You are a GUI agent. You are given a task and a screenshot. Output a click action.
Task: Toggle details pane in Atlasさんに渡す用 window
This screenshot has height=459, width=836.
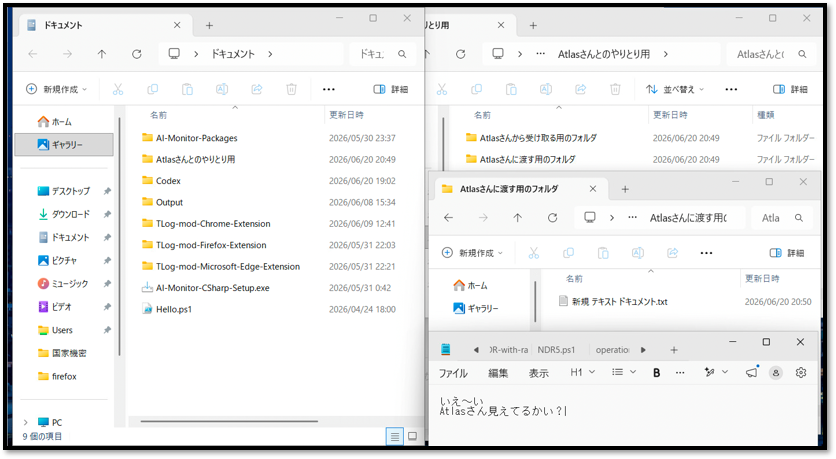(787, 253)
